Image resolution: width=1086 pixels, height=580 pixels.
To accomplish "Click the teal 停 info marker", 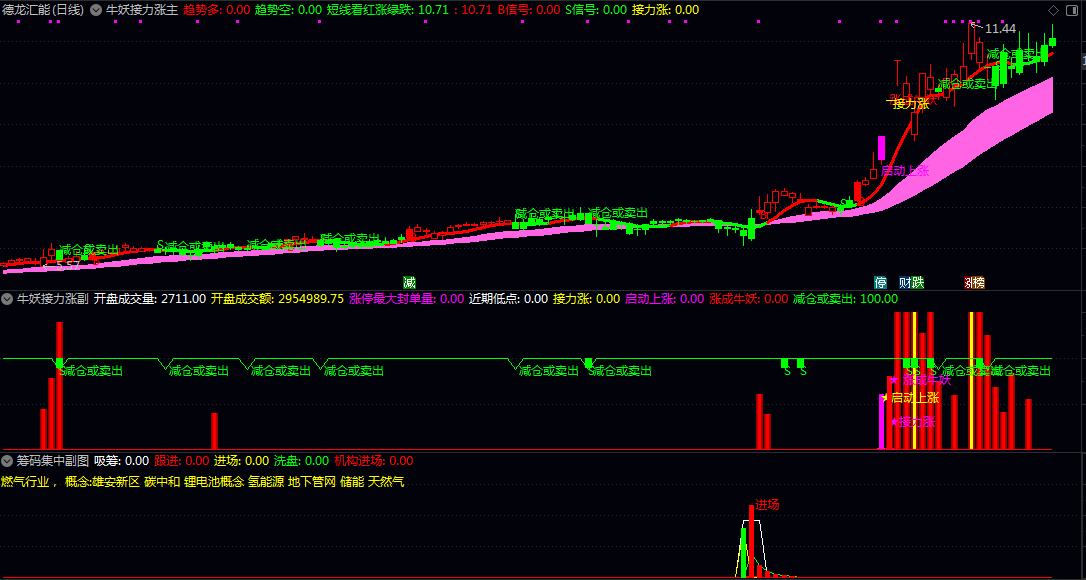I will coord(880,283).
